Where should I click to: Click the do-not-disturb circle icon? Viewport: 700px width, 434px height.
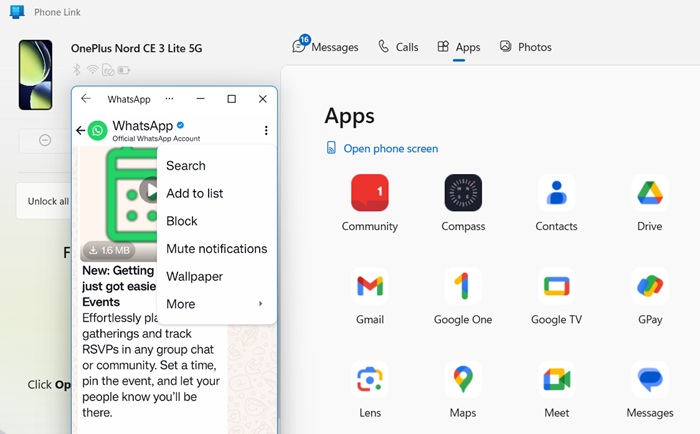(x=45, y=140)
